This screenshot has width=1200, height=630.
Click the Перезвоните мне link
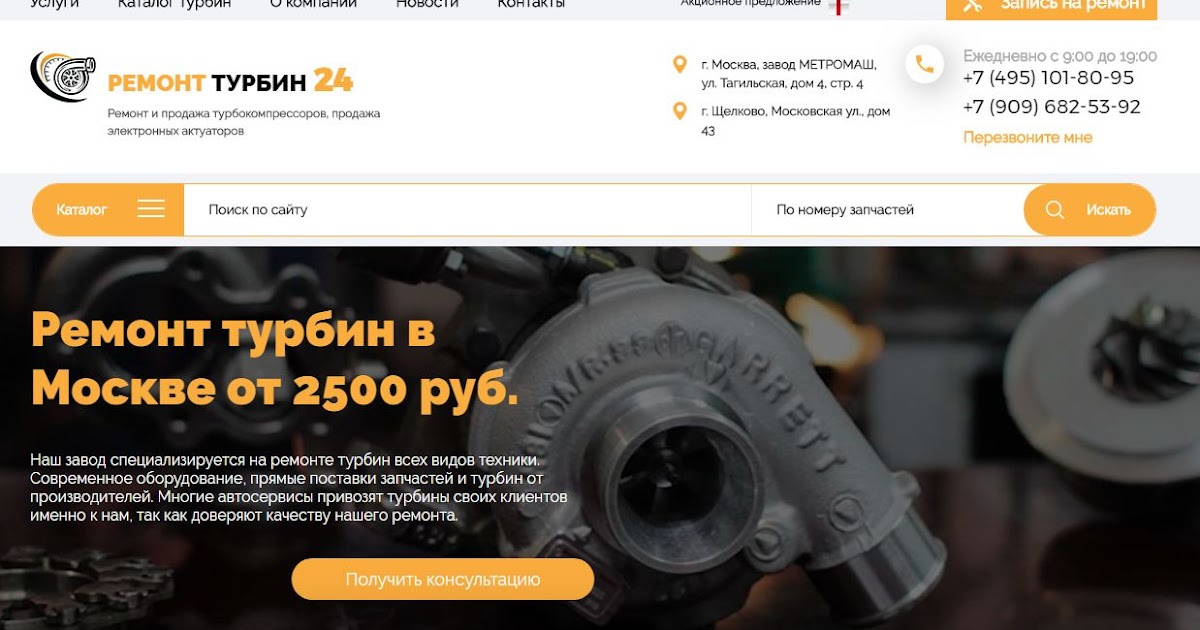[x=1028, y=138]
